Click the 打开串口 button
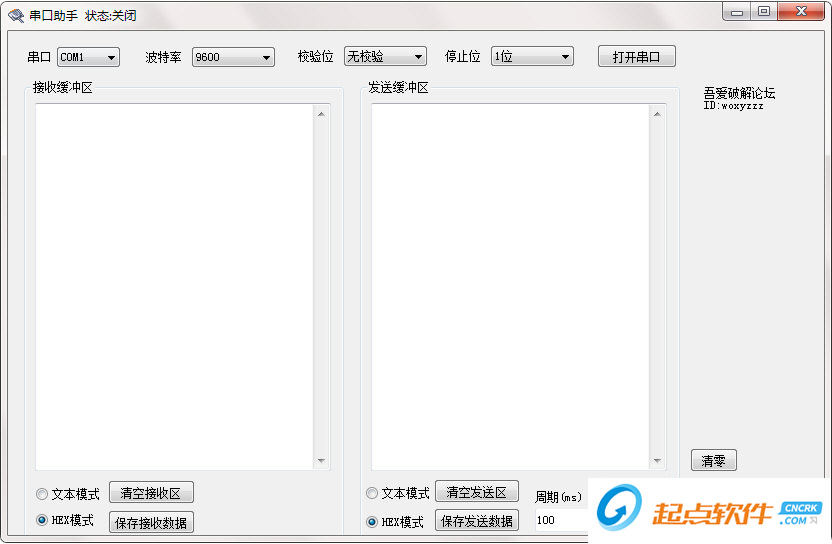 click(637, 56)
